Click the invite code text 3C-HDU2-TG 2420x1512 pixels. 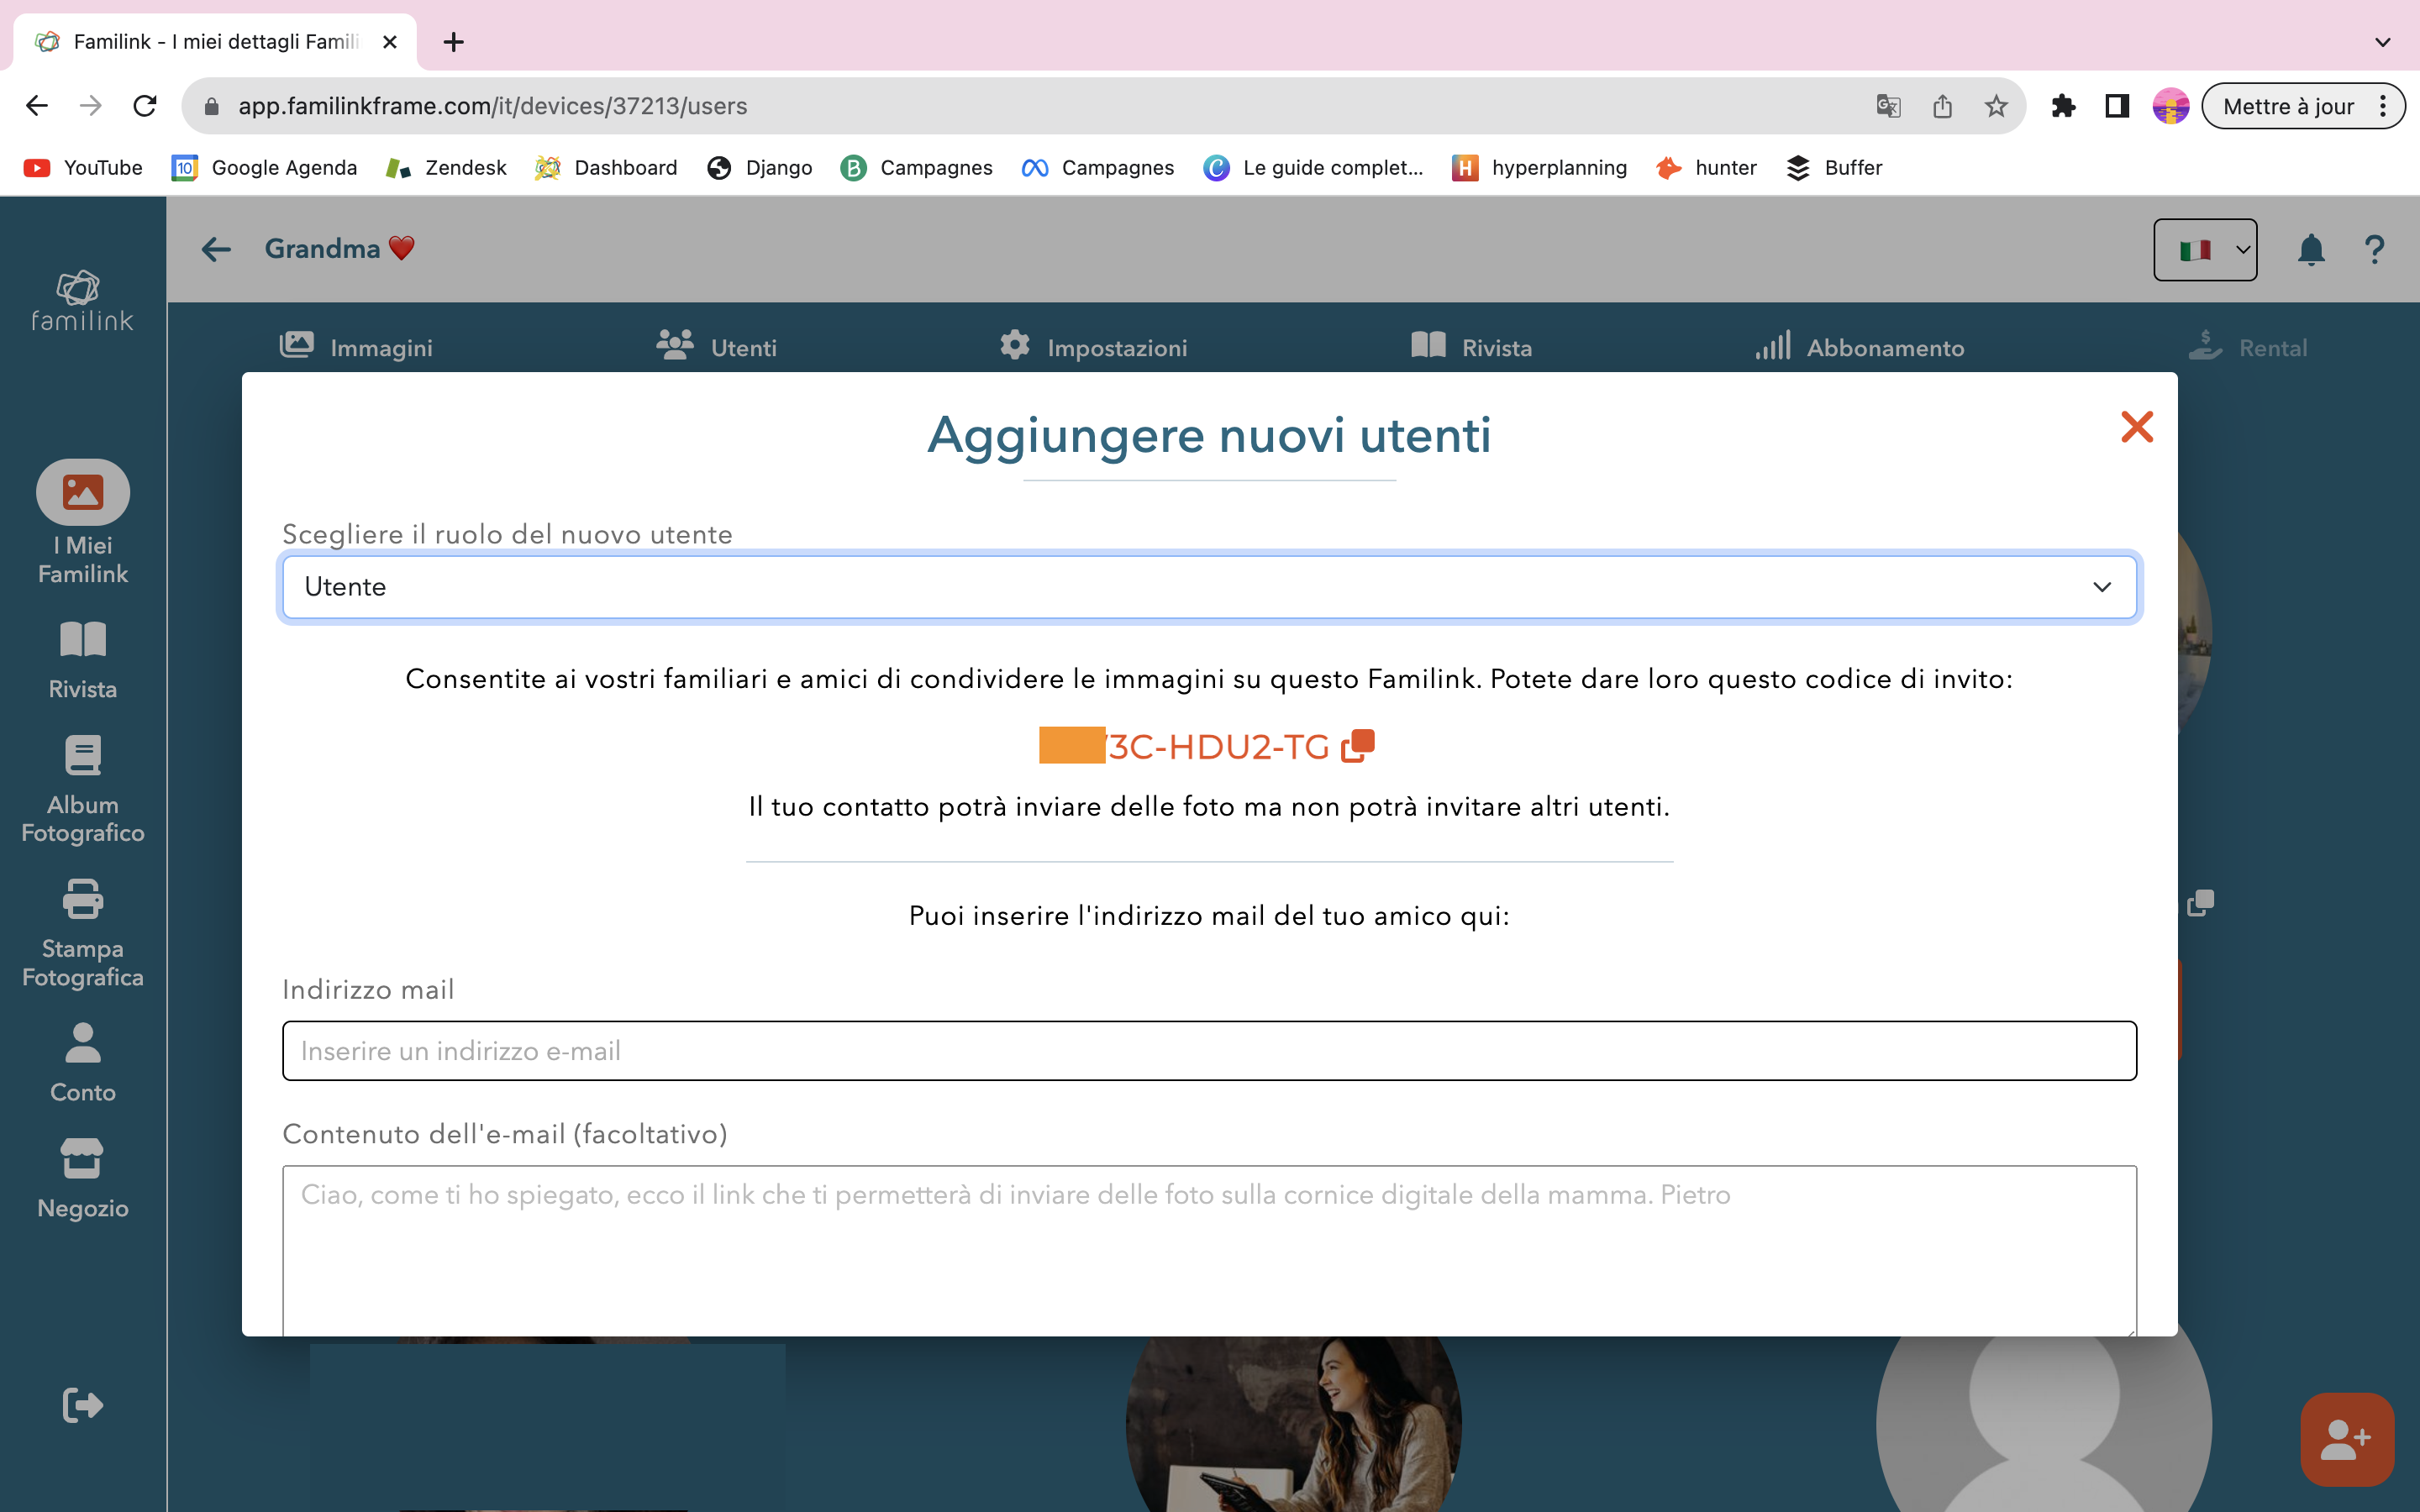click(x=1218, y=747)
